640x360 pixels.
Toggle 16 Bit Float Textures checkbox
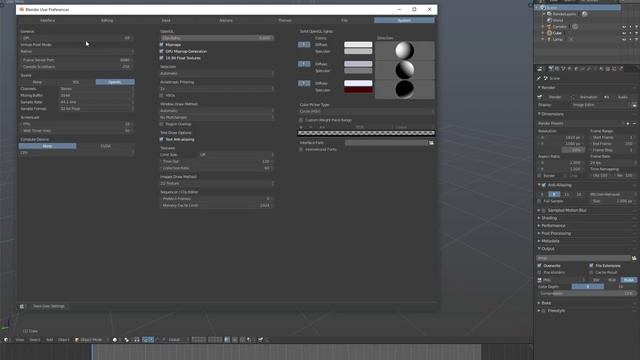tap(162, 58)
